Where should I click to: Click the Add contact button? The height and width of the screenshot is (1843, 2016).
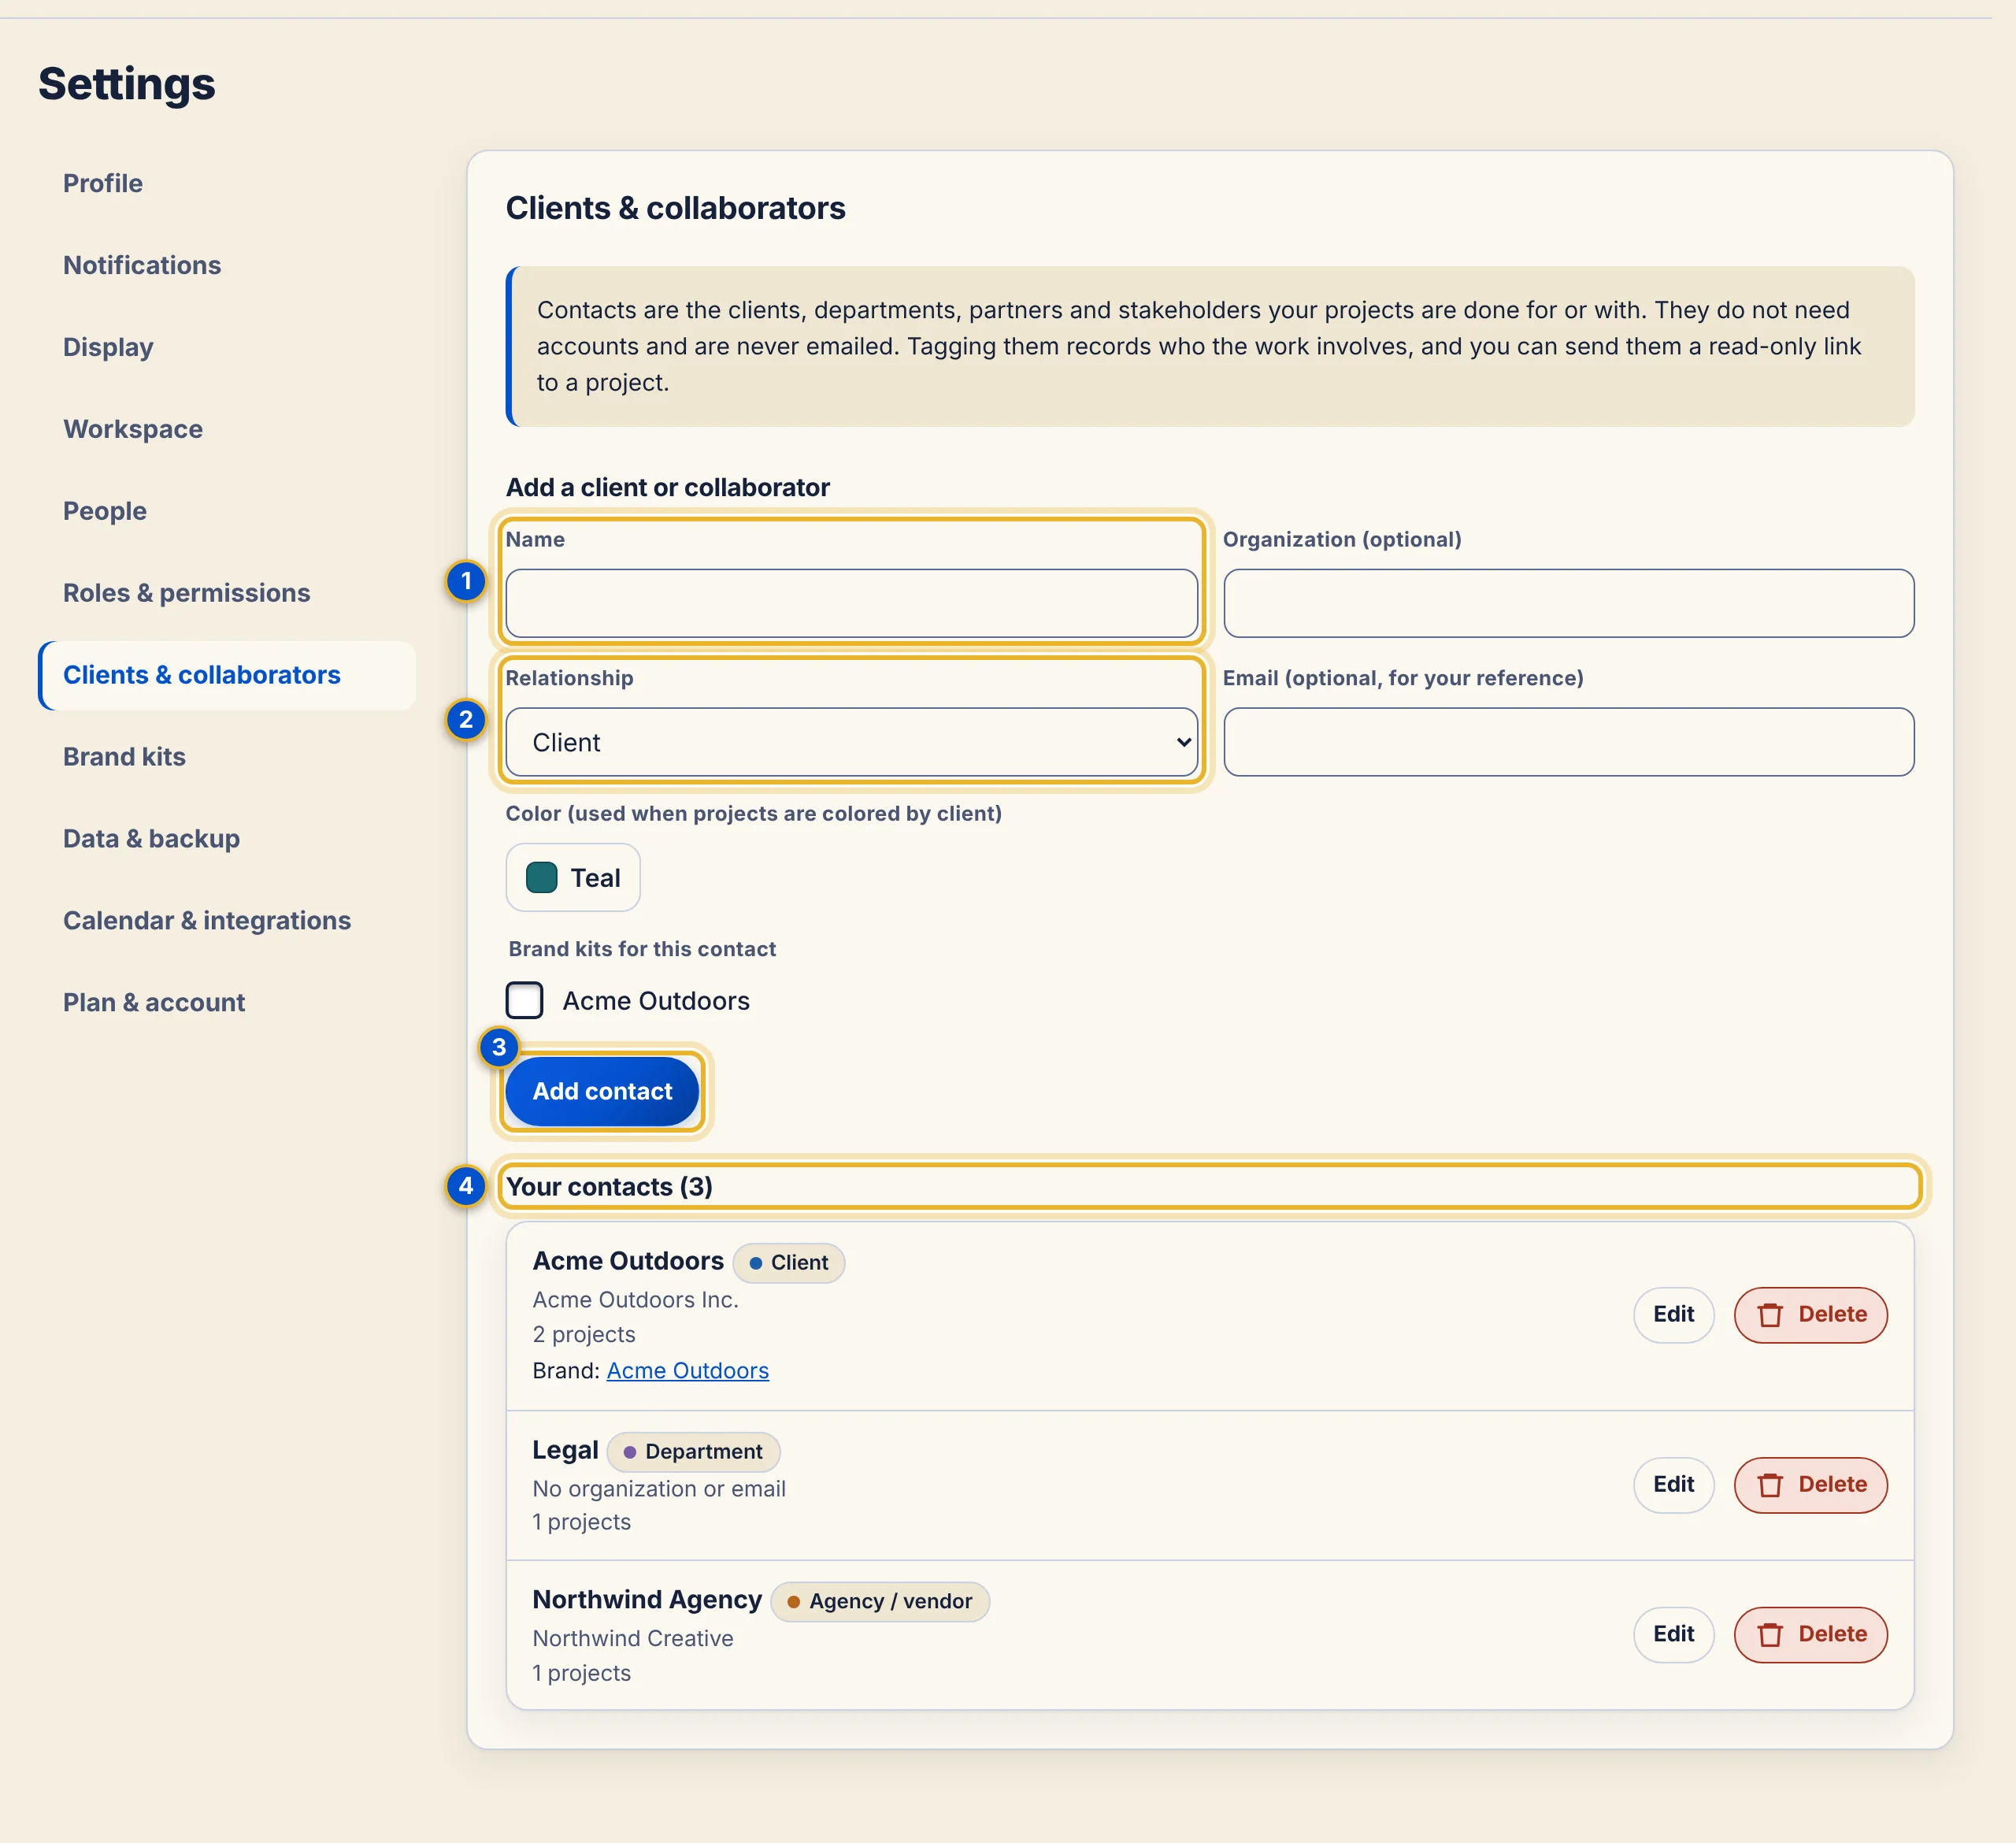(x=602, y=1092)
